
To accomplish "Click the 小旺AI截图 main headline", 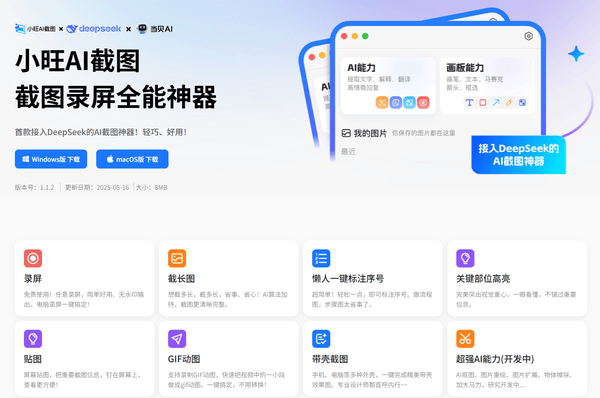I will point(78,61).
